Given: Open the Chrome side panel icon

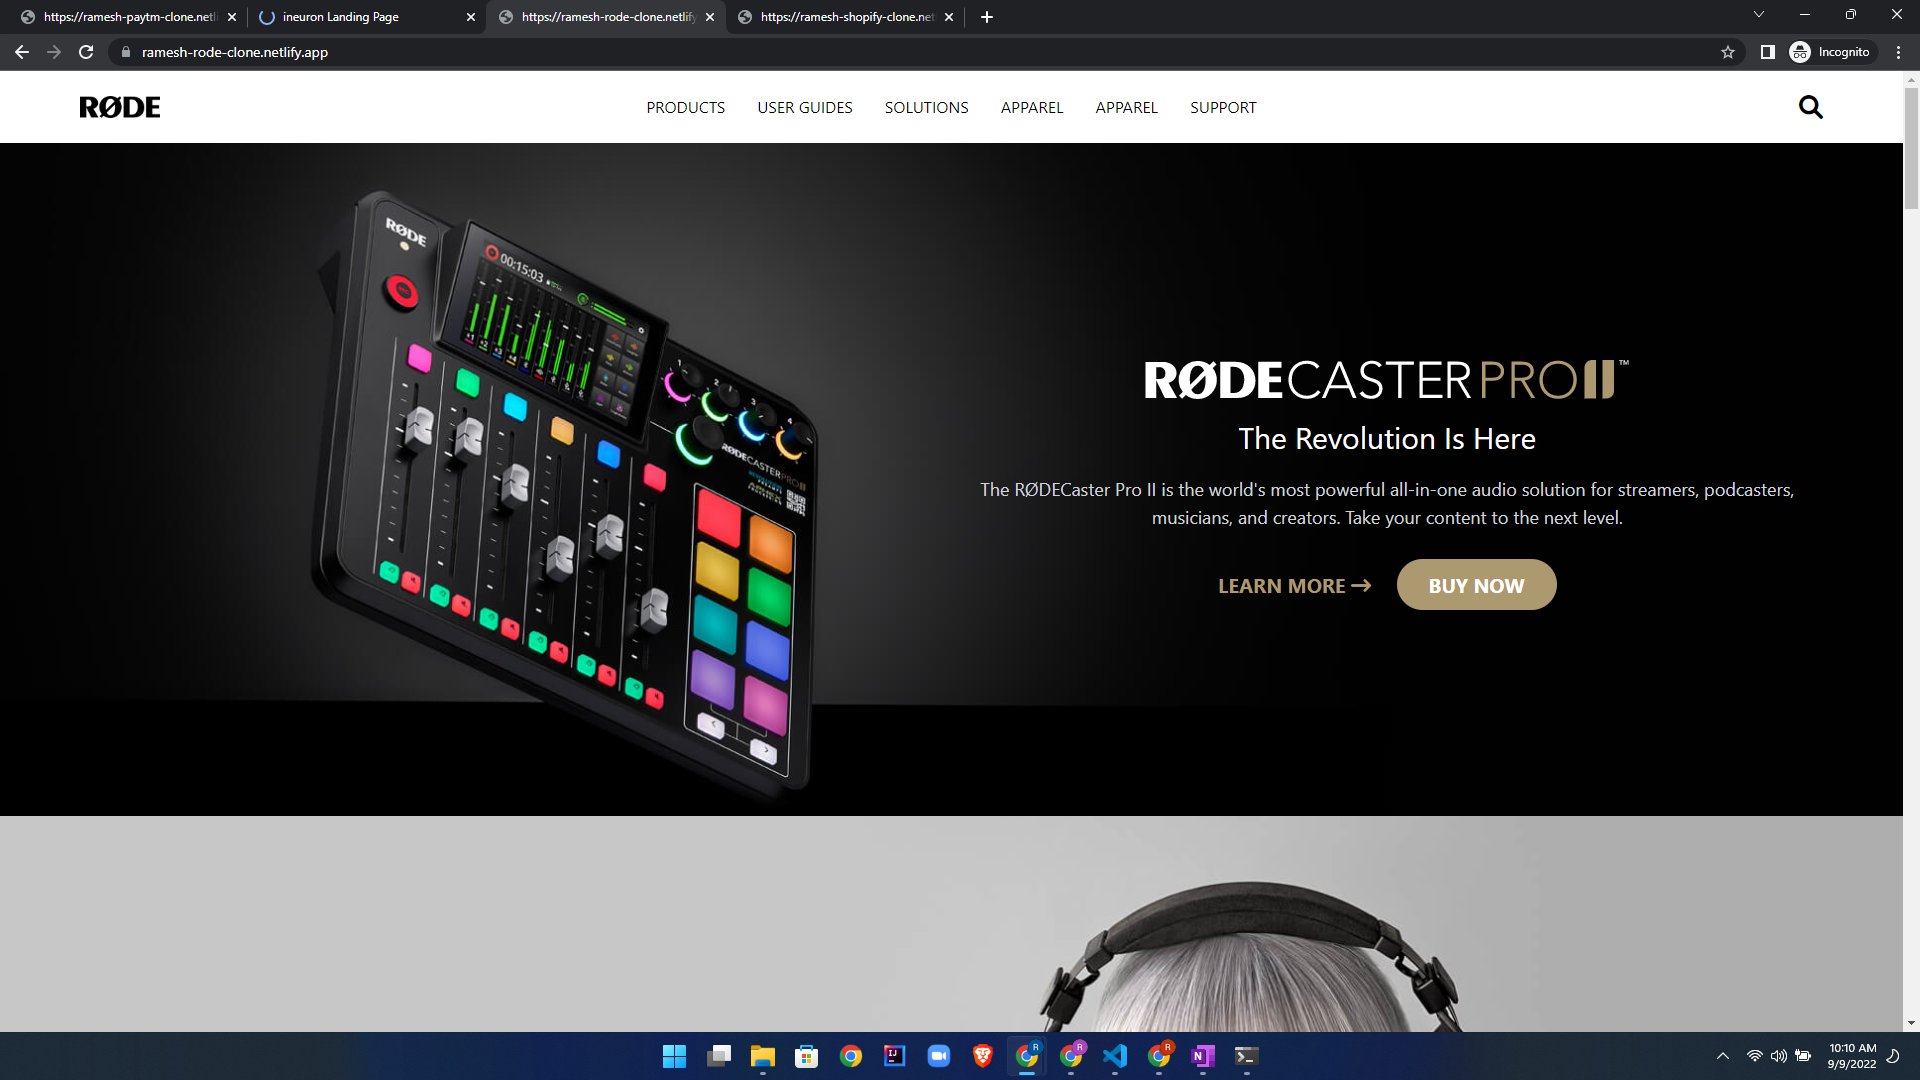Looking at the screenshot, I should (x=1768, y=52).
